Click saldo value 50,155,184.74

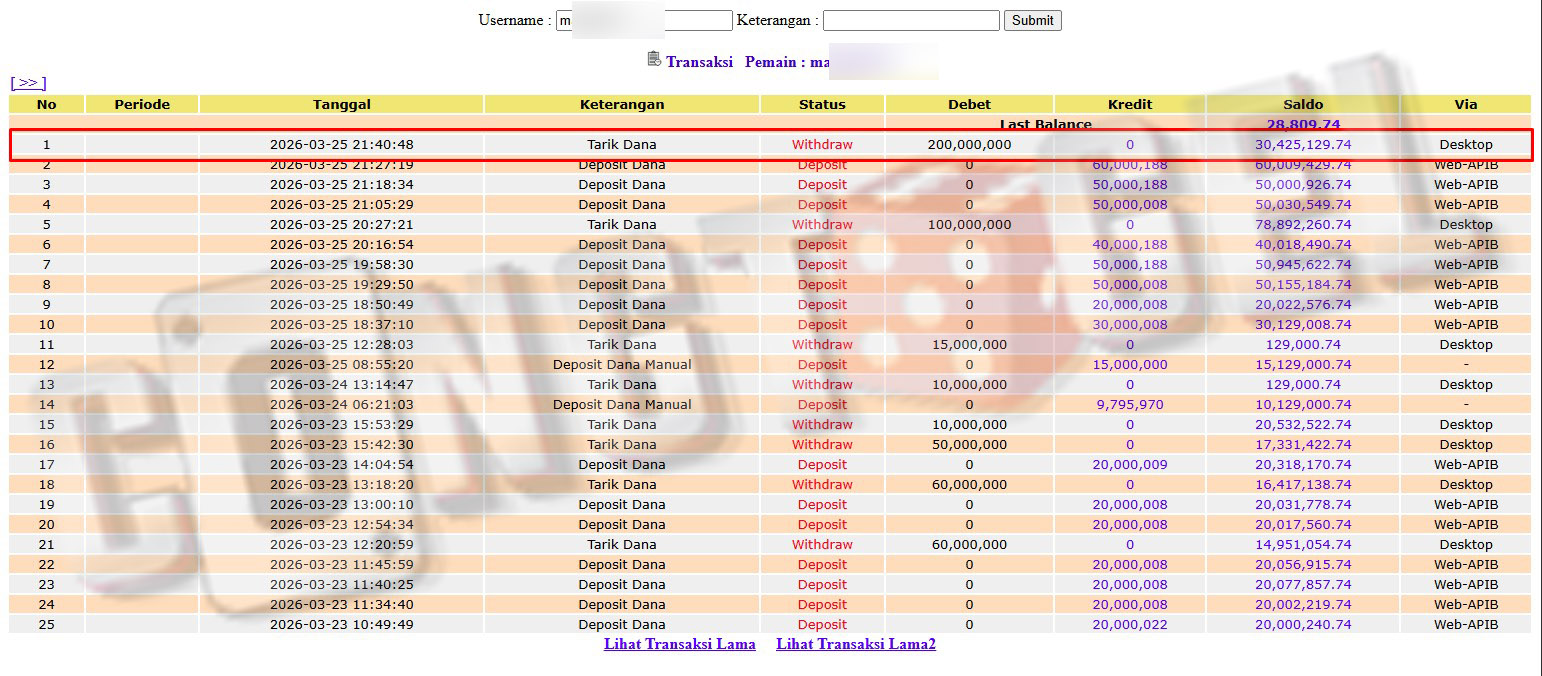(1303, 285)
